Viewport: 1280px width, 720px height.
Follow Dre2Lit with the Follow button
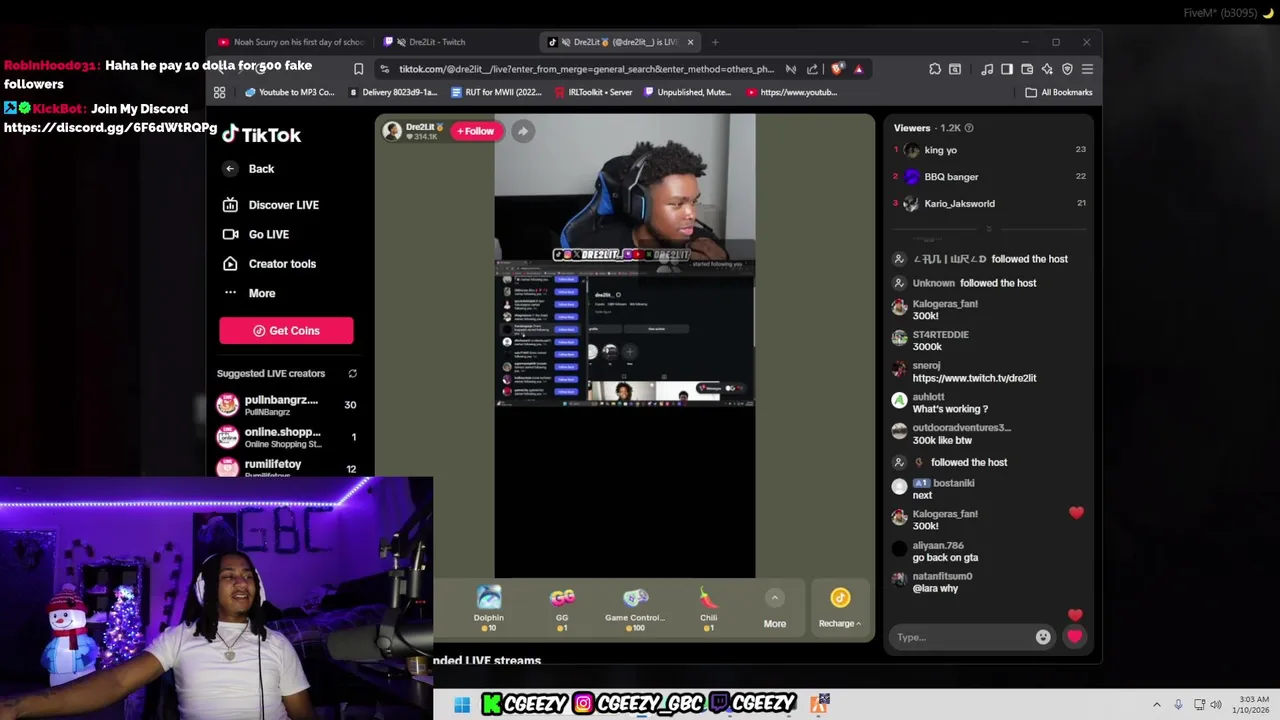(476, 131)
